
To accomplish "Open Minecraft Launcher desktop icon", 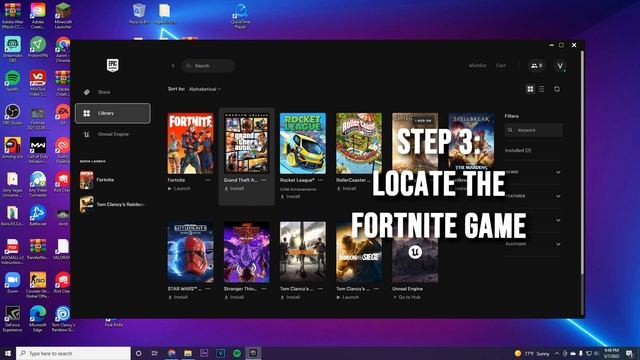I will (x=63, y=16).
